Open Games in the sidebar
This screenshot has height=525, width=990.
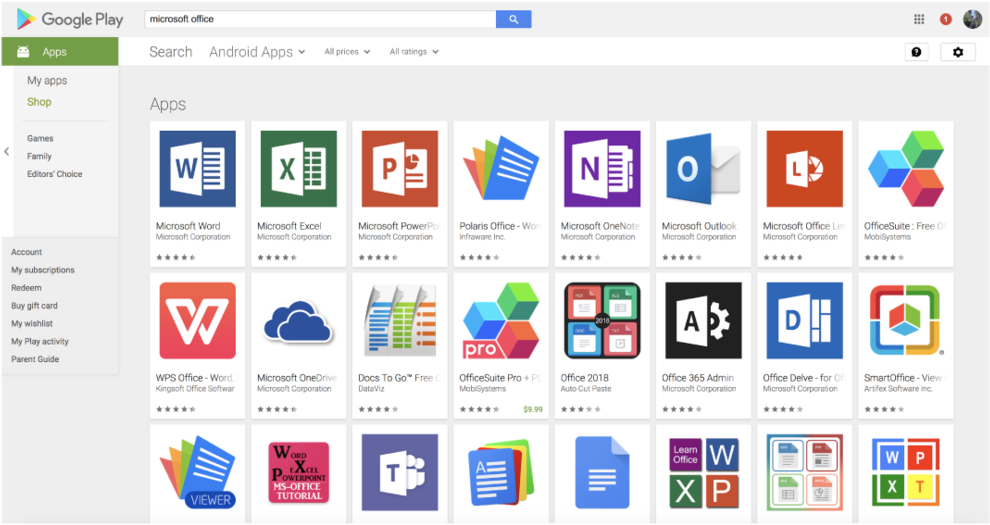[40, 138]
